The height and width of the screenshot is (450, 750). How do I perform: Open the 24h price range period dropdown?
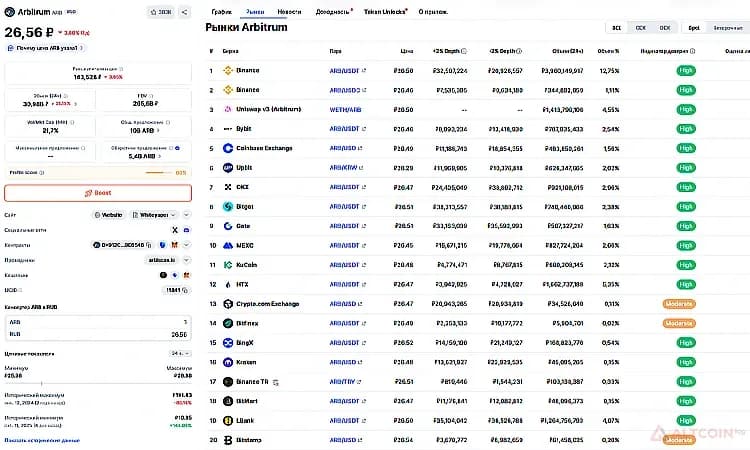coord(181,353)
